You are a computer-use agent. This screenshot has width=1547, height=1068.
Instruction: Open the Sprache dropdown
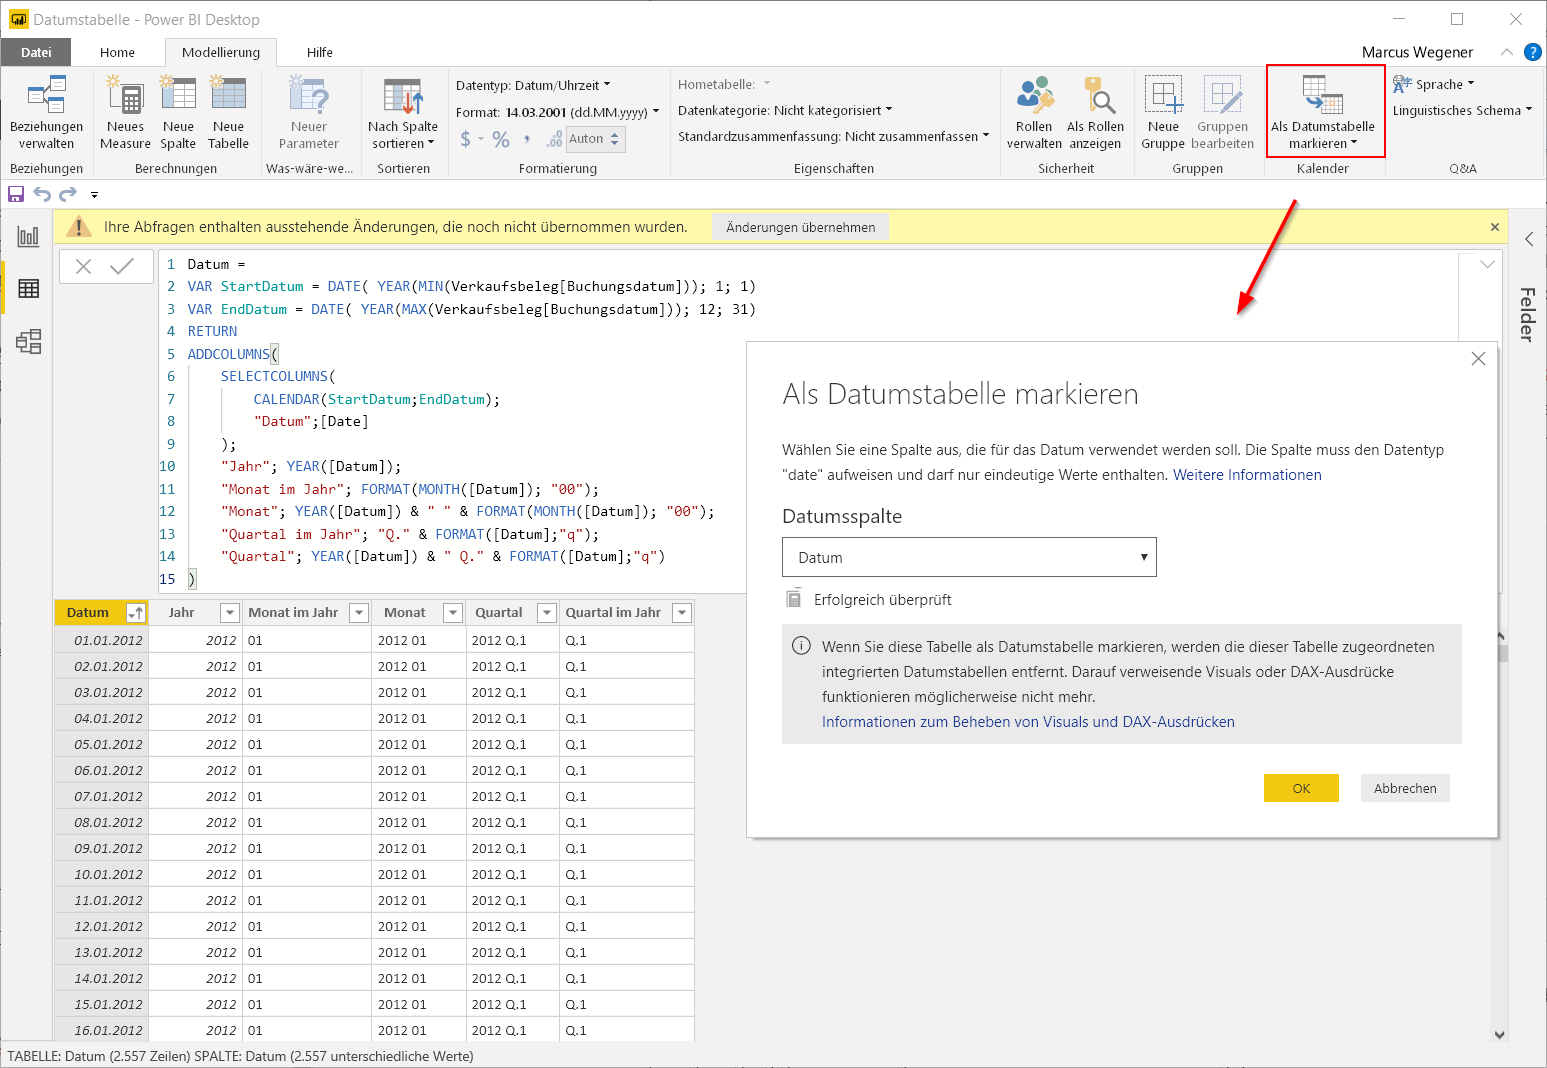[x=1434, y=84]
